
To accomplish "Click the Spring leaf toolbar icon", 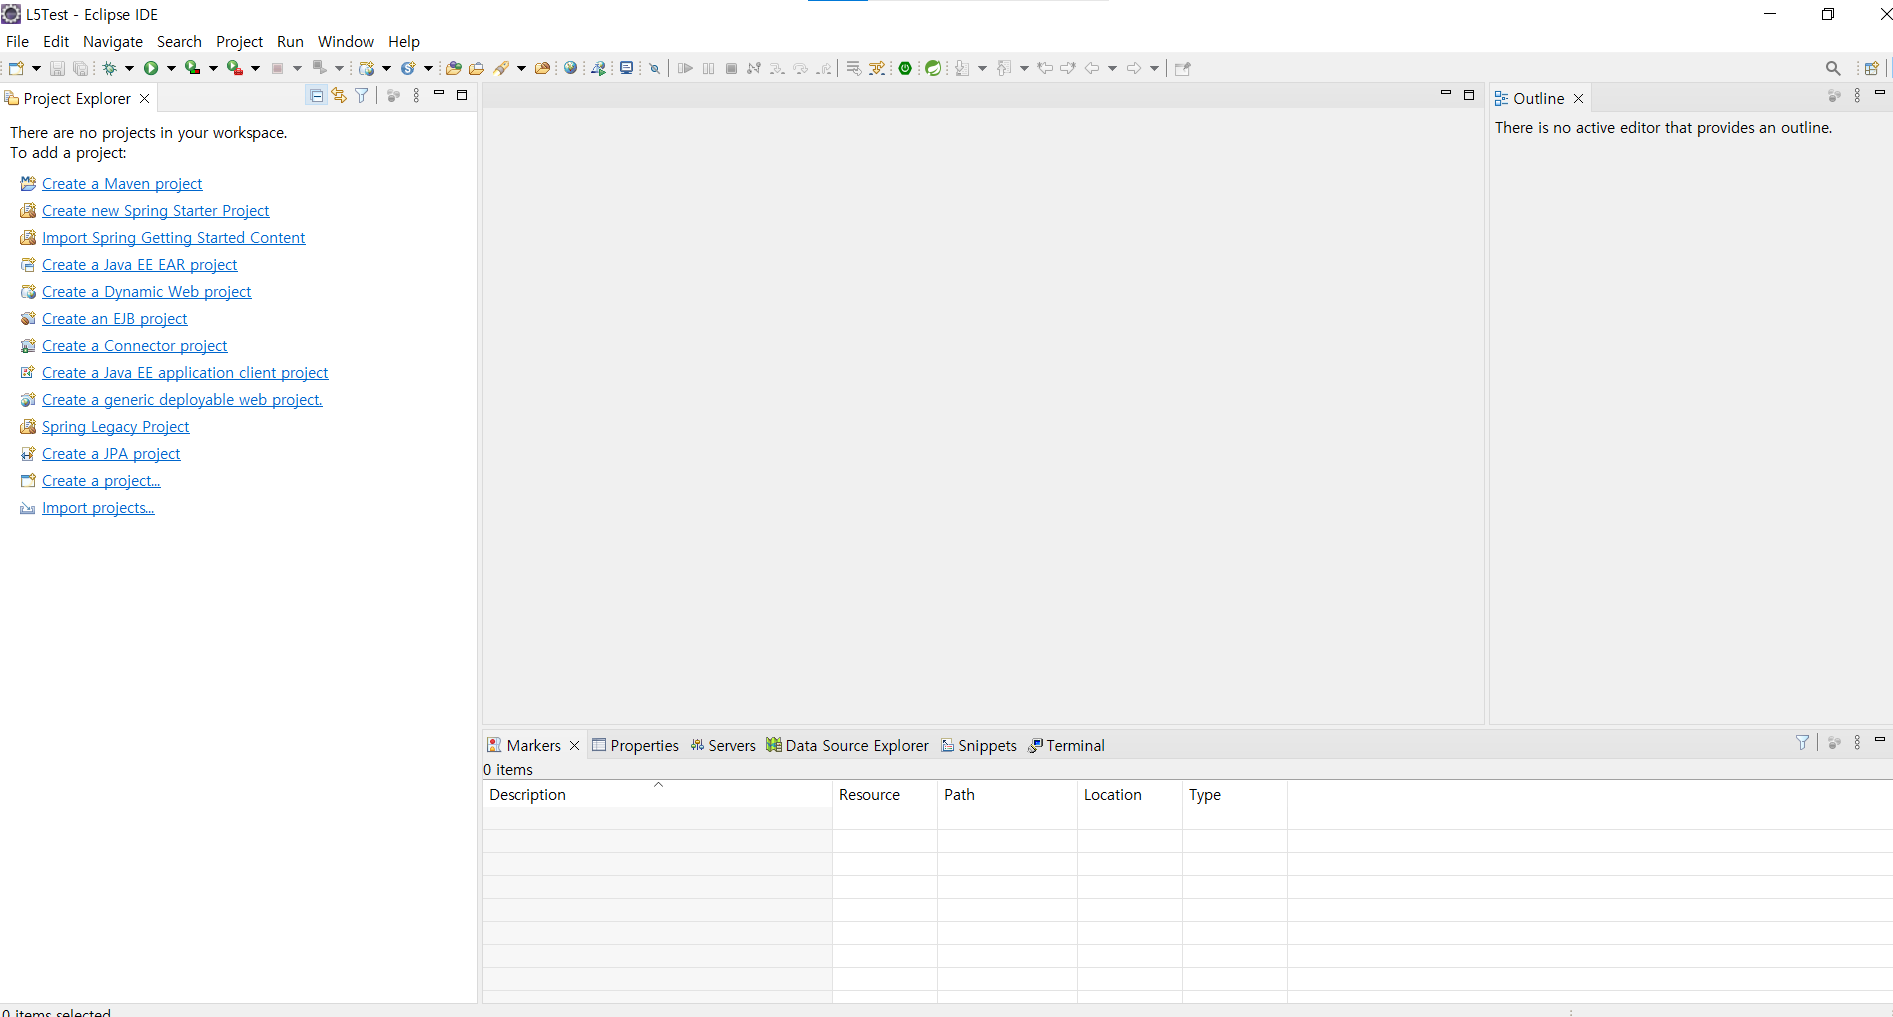I will tap(933, 68).
